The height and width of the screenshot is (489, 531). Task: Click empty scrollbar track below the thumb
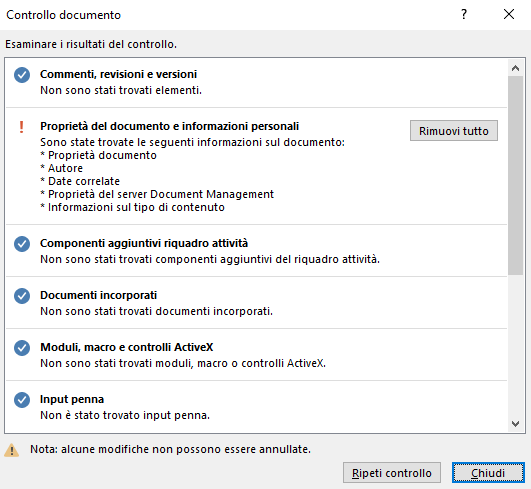(515, 345)
